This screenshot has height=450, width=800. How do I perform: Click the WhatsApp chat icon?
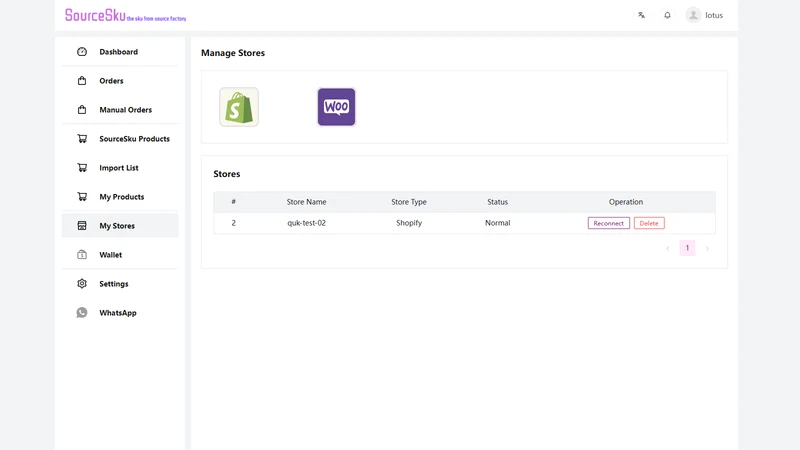[82, 313]
